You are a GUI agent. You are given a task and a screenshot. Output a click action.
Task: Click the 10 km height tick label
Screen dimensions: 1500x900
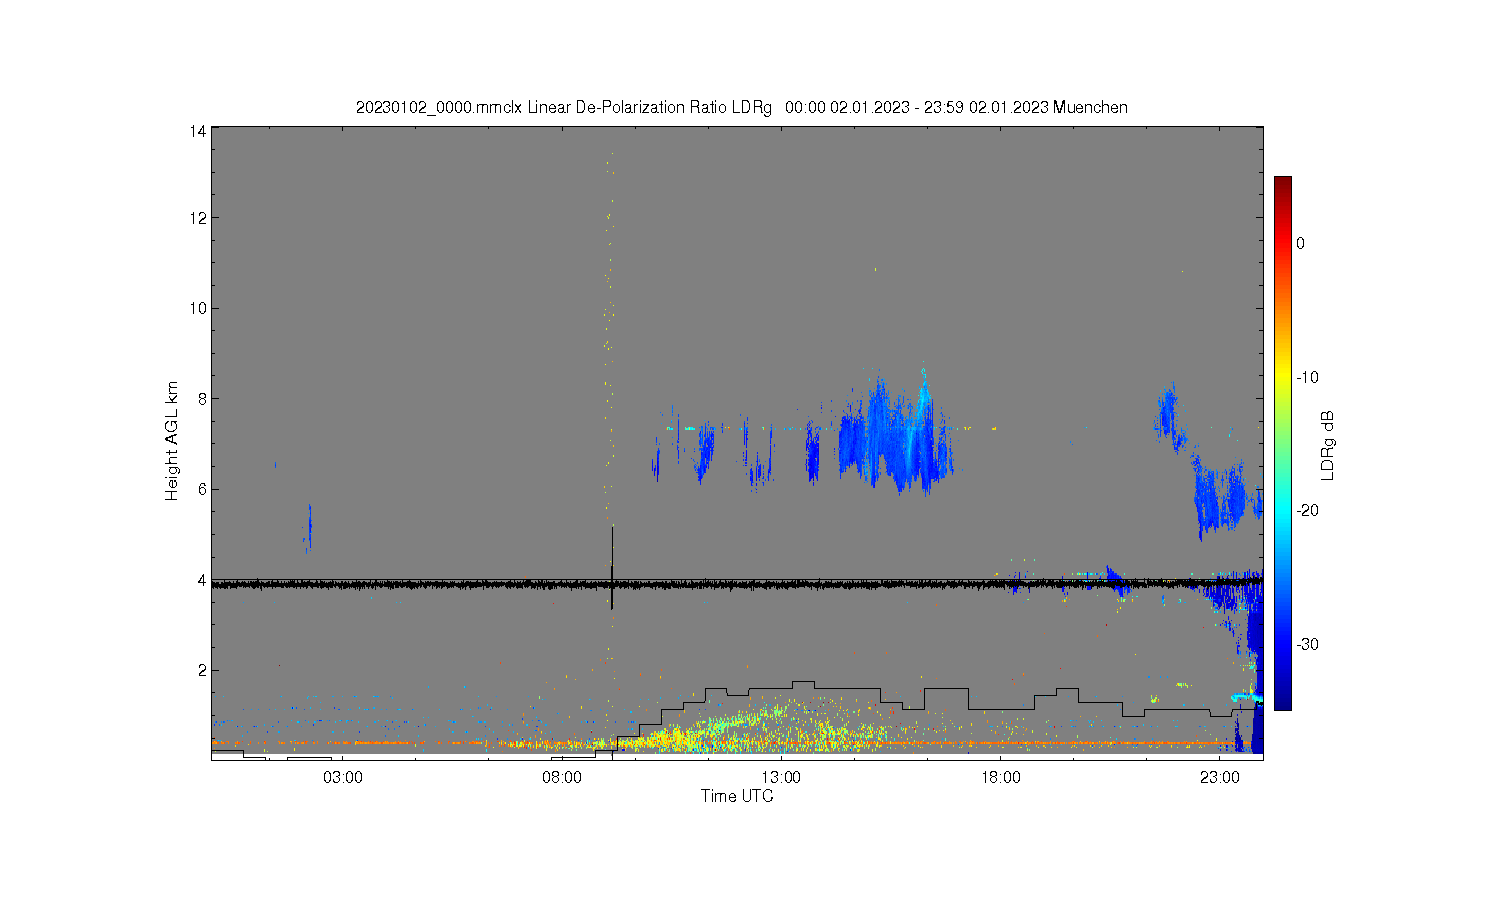[198, 308]
